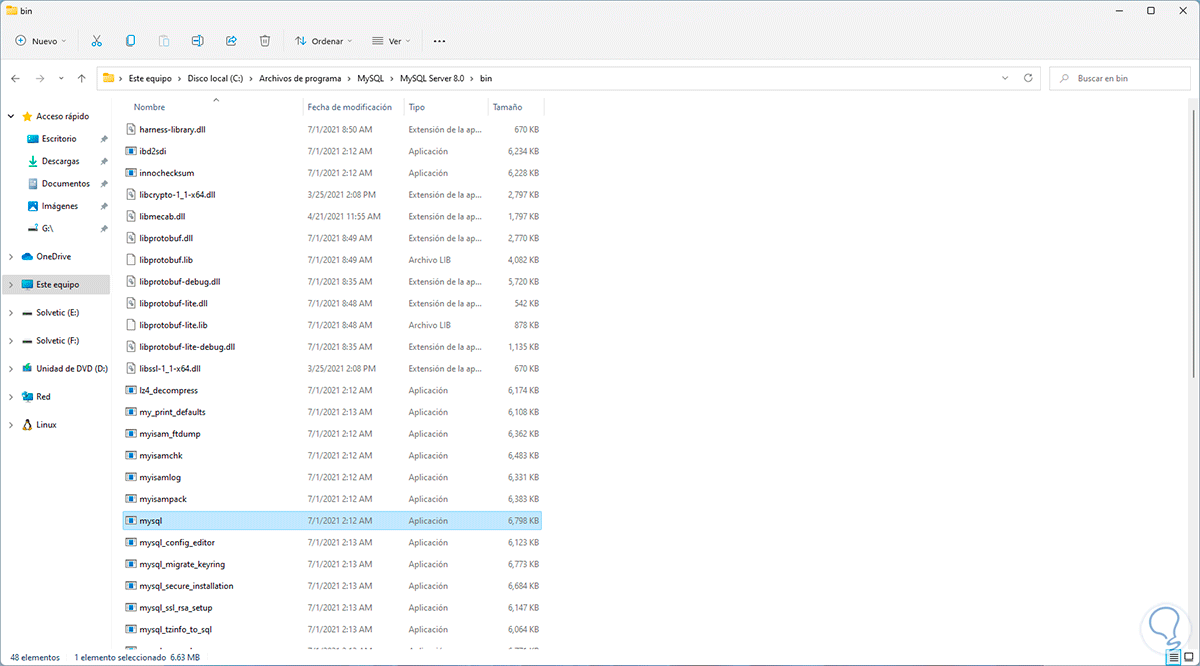Click Disco local (C:) breadcrumb
The width and height of the screenshot is (1200, 666).
pos(215,78)
